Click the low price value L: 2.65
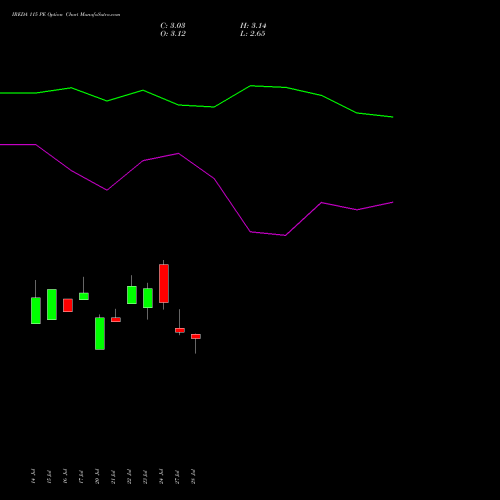 tap(252, 34)
